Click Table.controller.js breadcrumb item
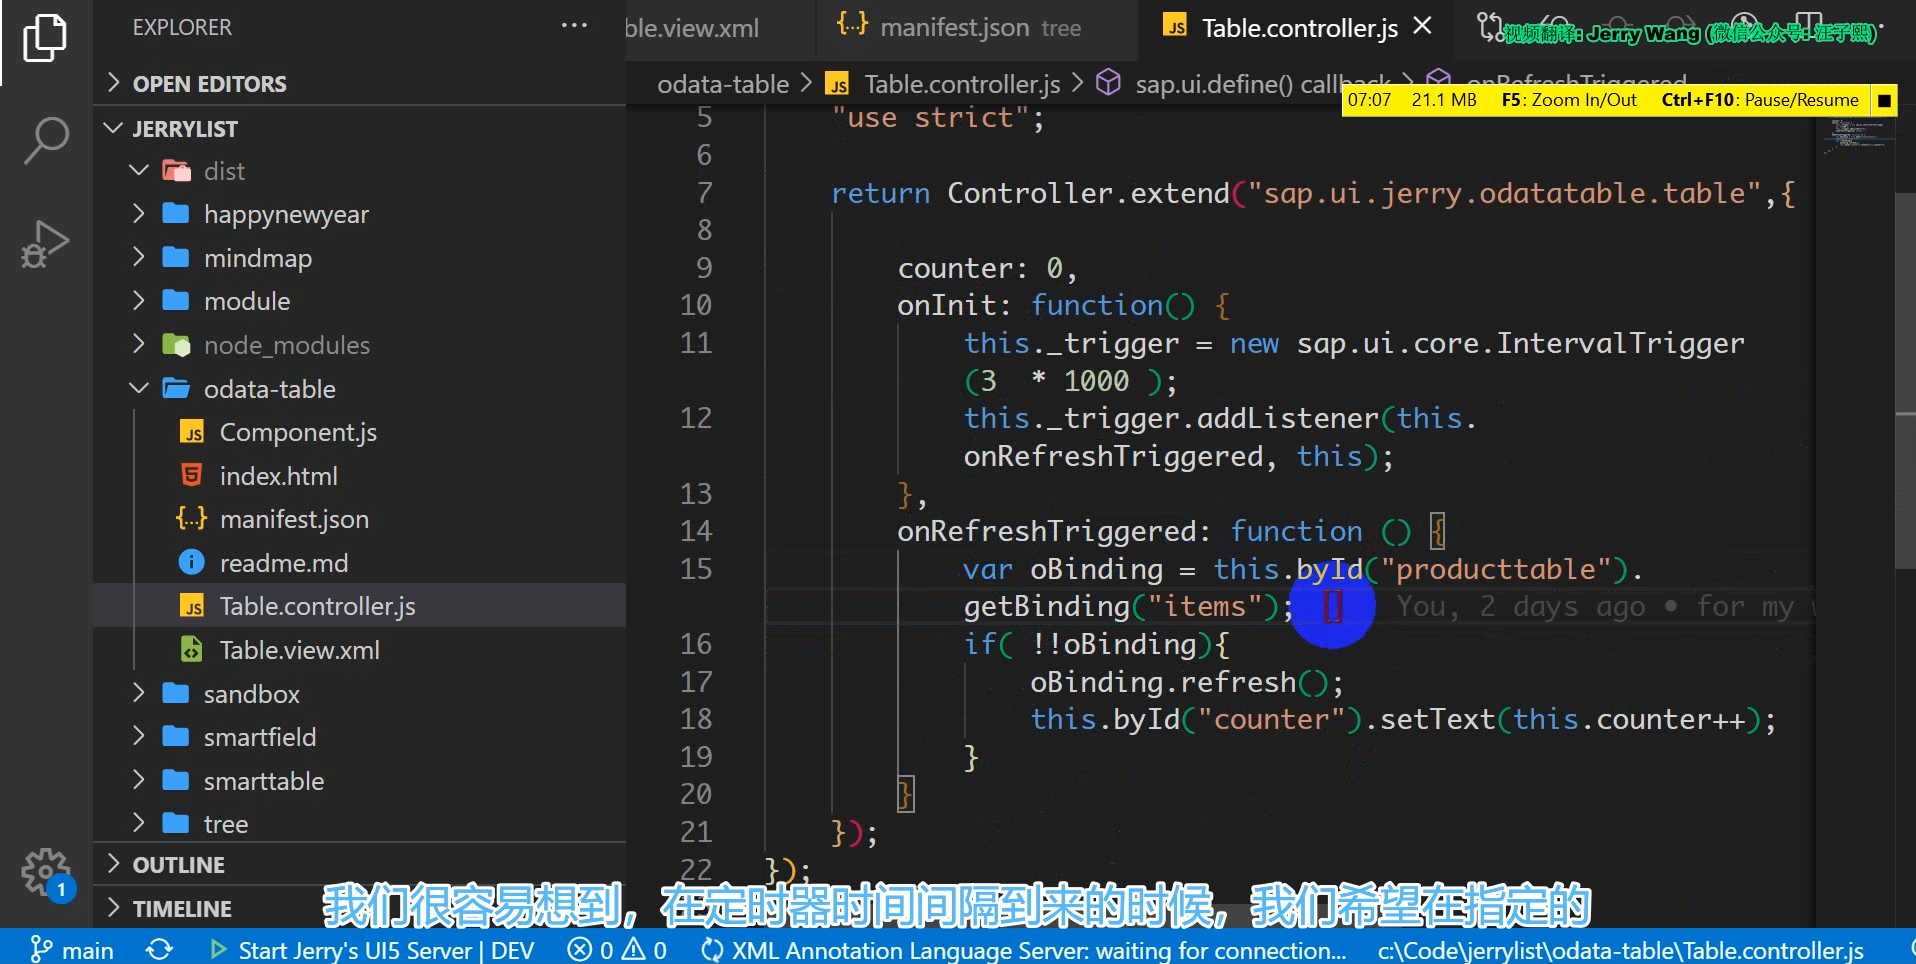The image size is (1916, 964). coord(962,85)
